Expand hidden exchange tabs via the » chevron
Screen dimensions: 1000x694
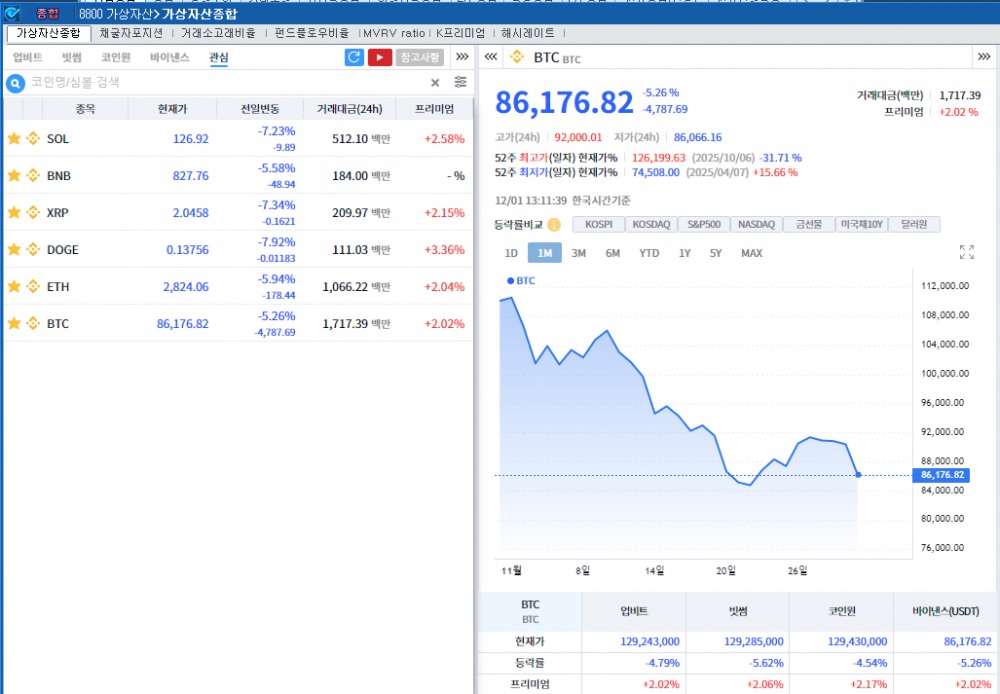(461, 57)
